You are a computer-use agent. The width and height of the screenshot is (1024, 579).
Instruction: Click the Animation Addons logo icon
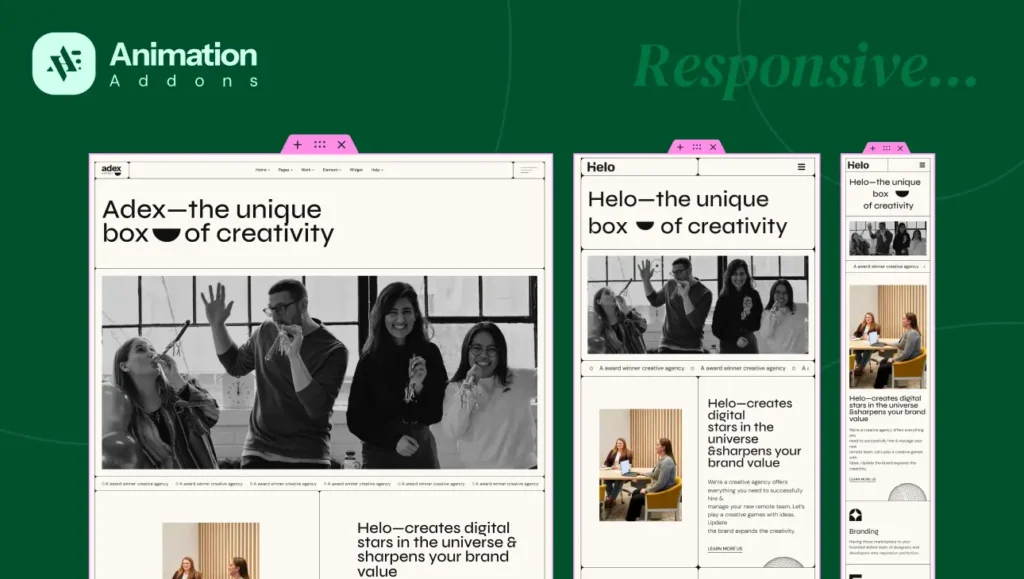[x=62, y=62]
